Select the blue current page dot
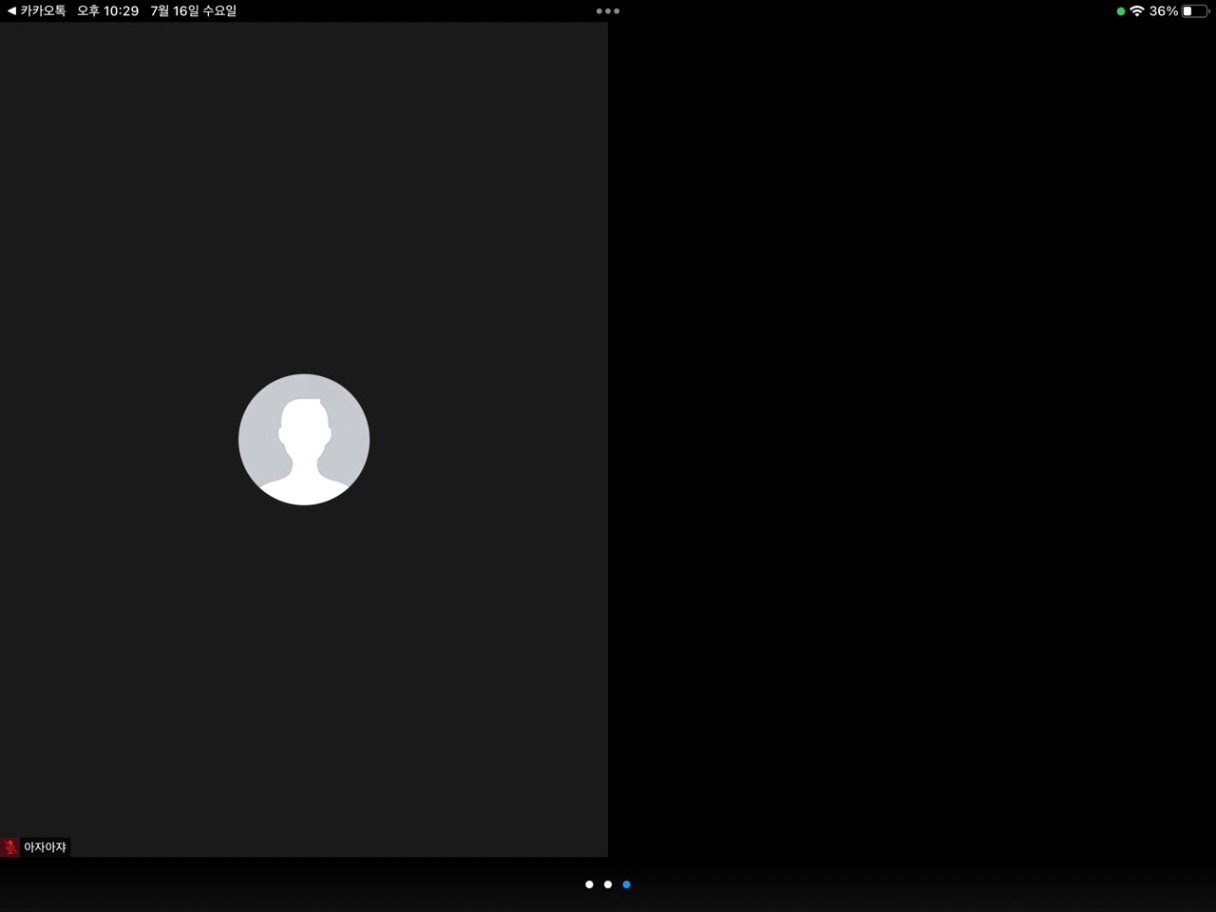1216x912 pixels. pos(626,884)
